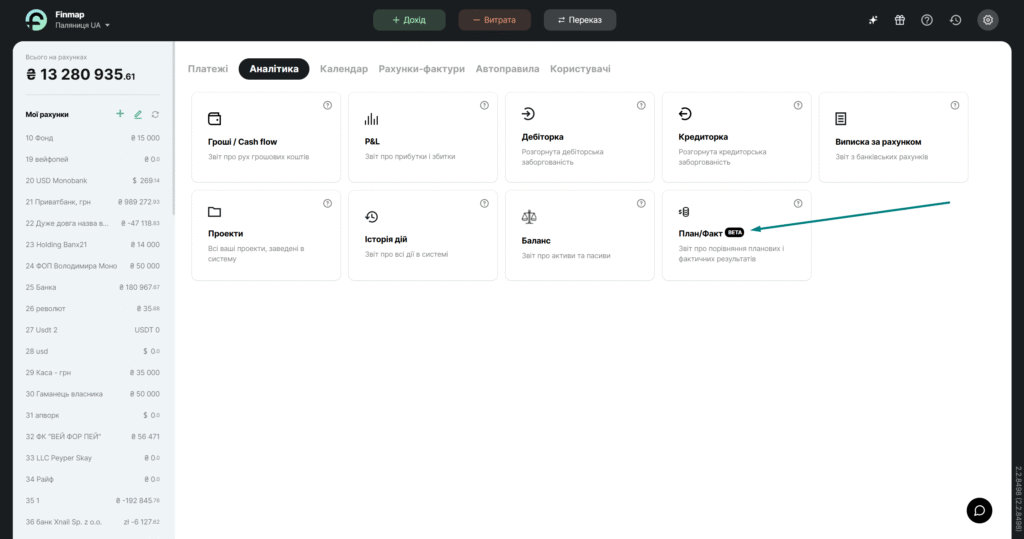1024x539 pixels.
Task: Click the Переказ transfer button
Action: [x=580, y=20]
